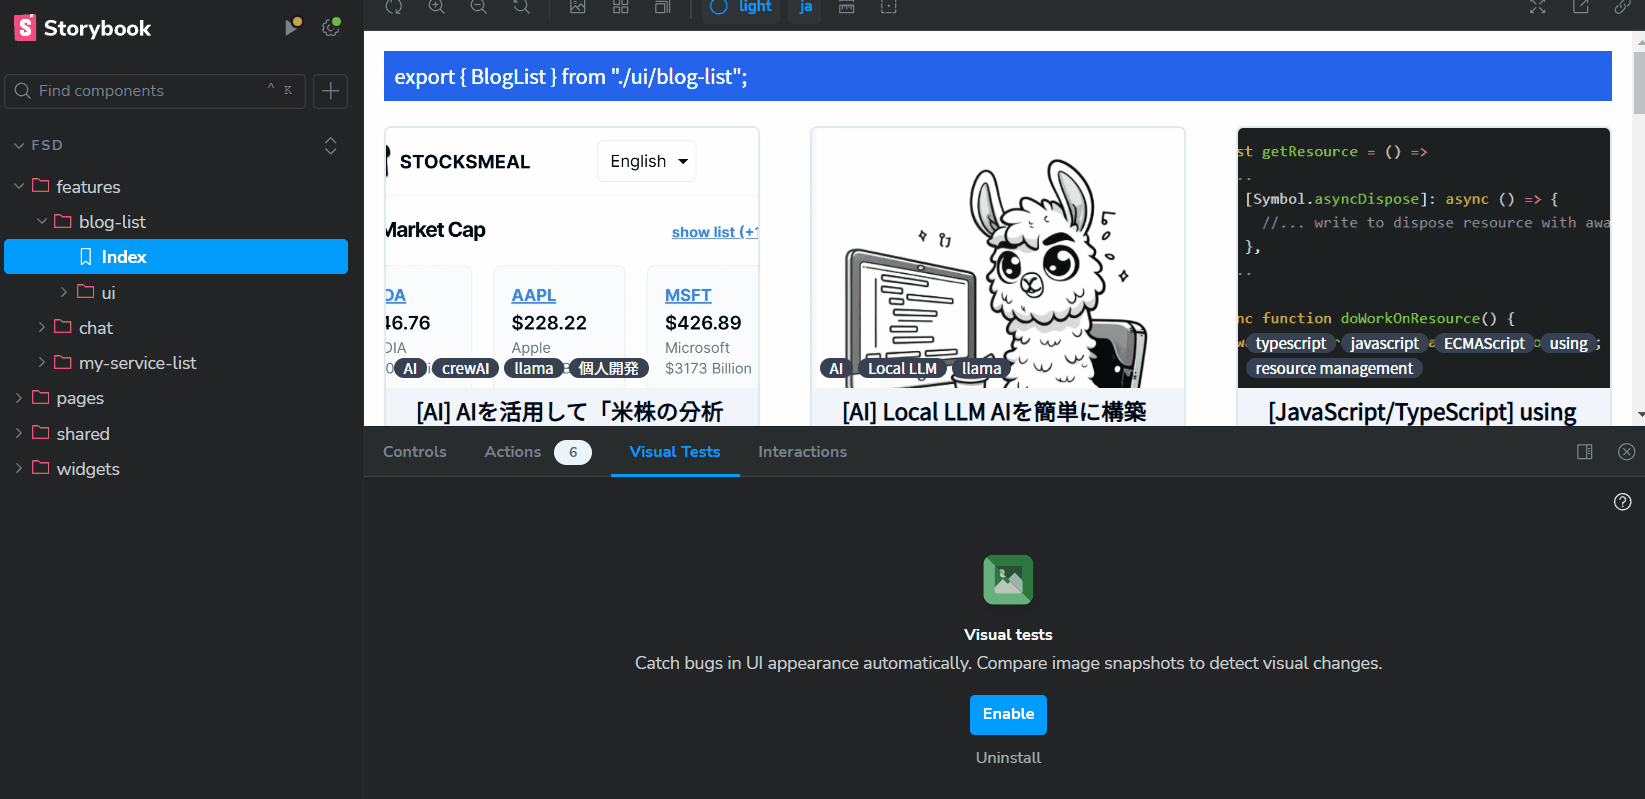
Task: Run tests with the play icon
Action: [291, 28]
